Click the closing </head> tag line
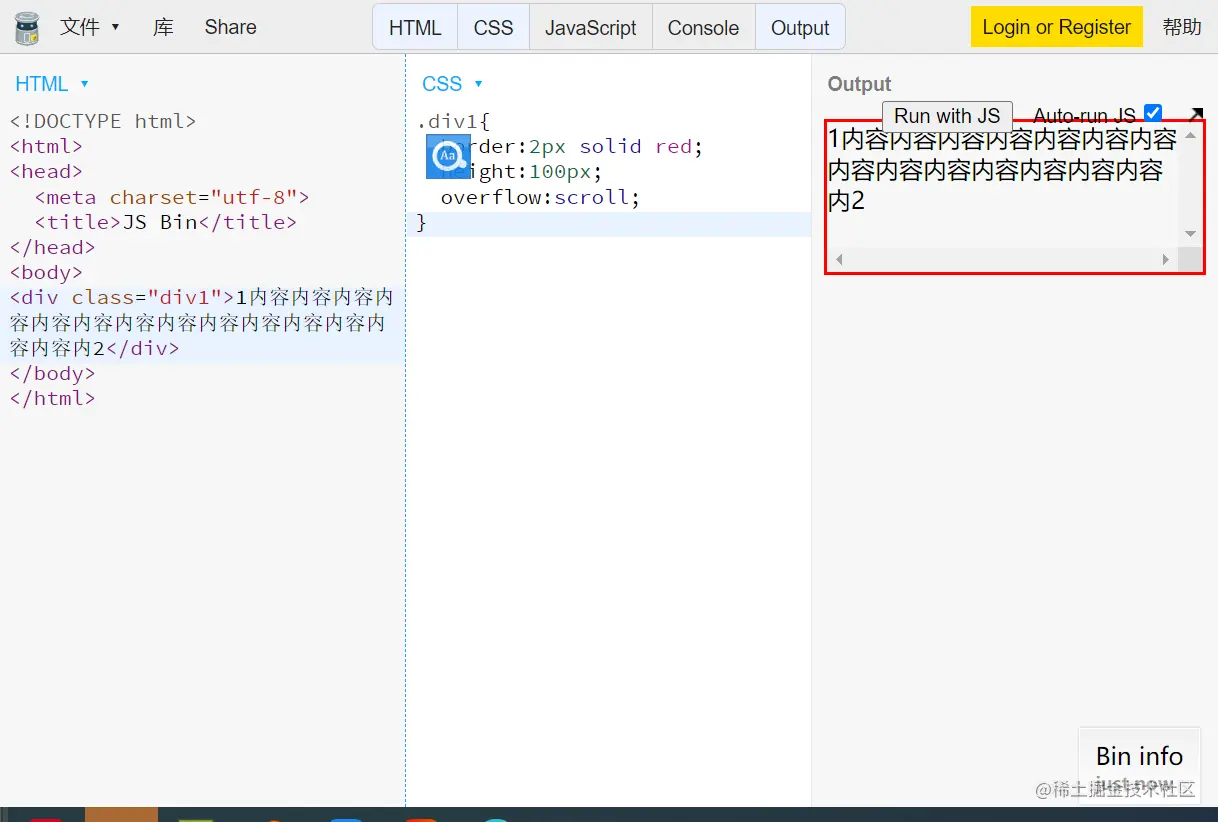The image size is (1218, 822). (x=52, y=247)
